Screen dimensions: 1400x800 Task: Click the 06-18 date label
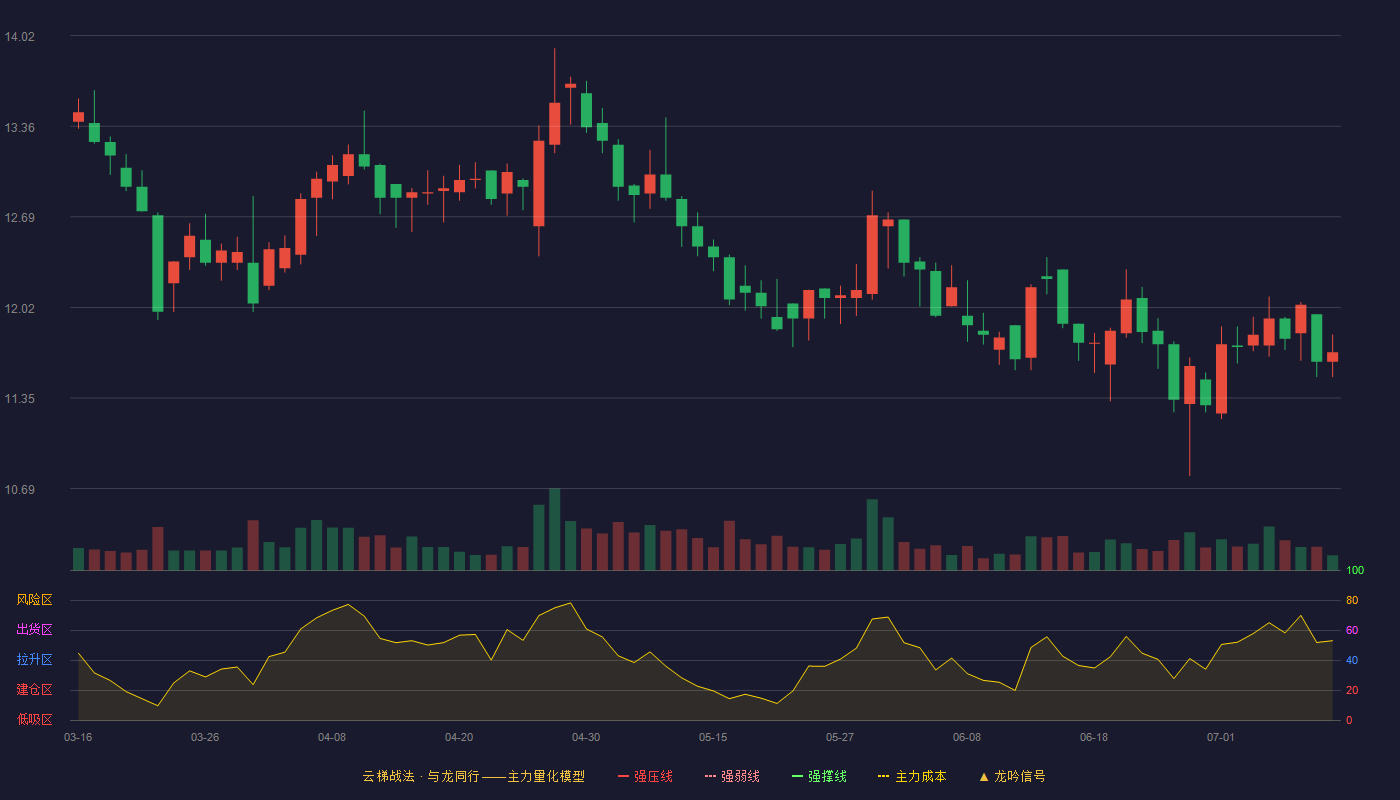point(1094,737)
